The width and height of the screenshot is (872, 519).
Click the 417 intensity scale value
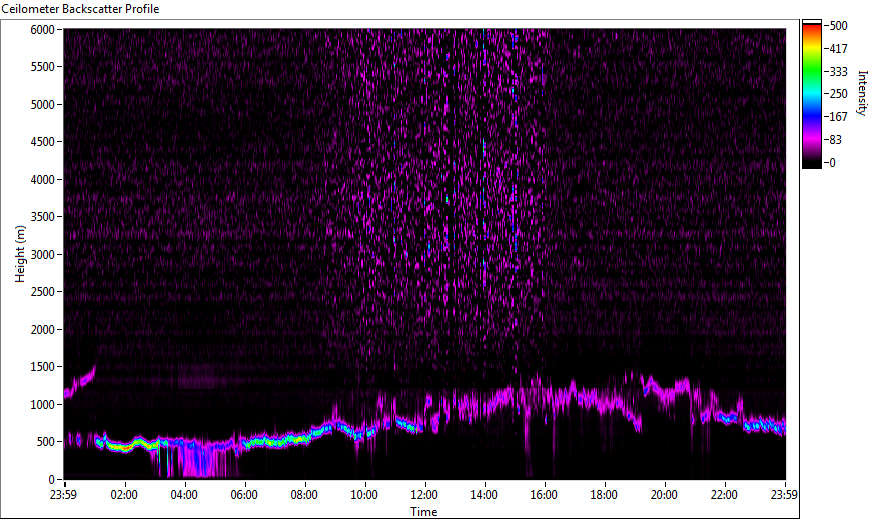(x=838, y=49)
